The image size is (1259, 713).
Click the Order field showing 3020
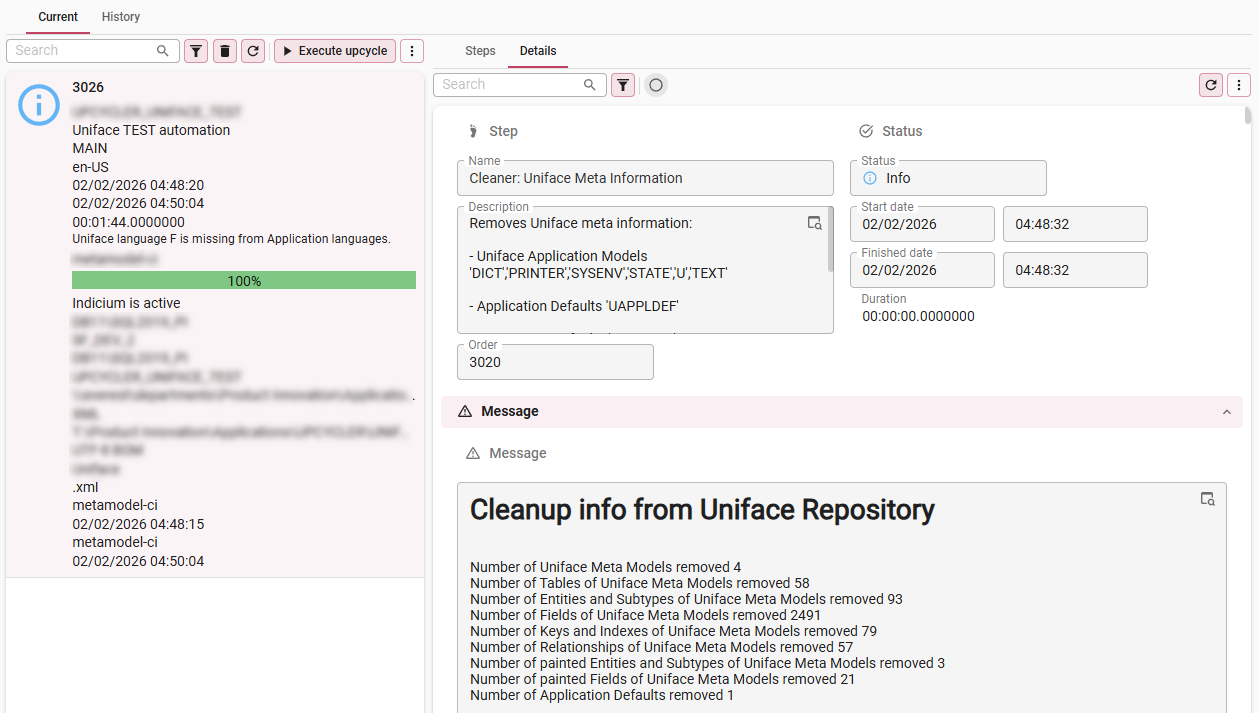point(555,362)
